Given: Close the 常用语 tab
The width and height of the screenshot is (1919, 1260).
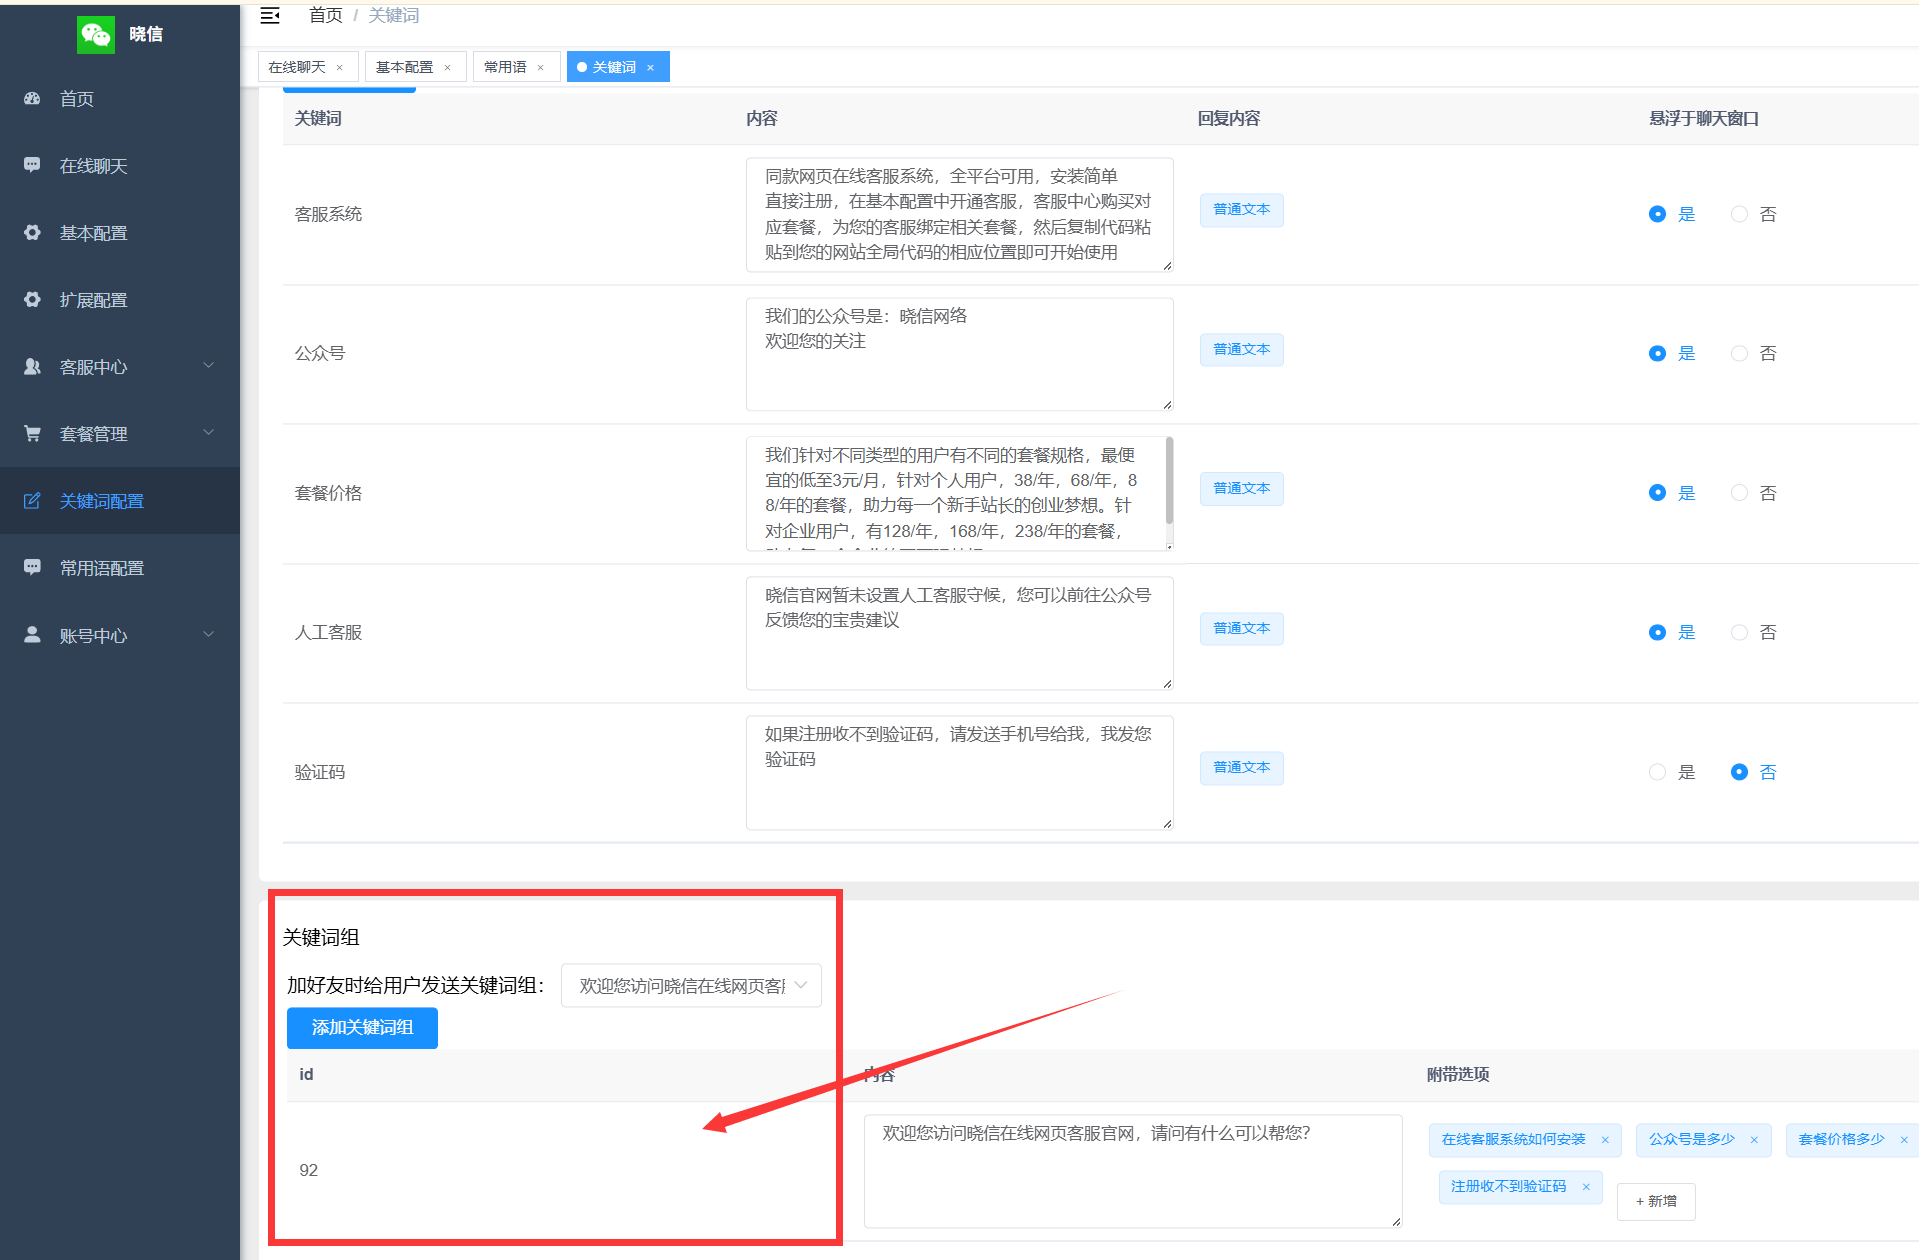Looking at the screenshot, I should (x=541, y=68).
